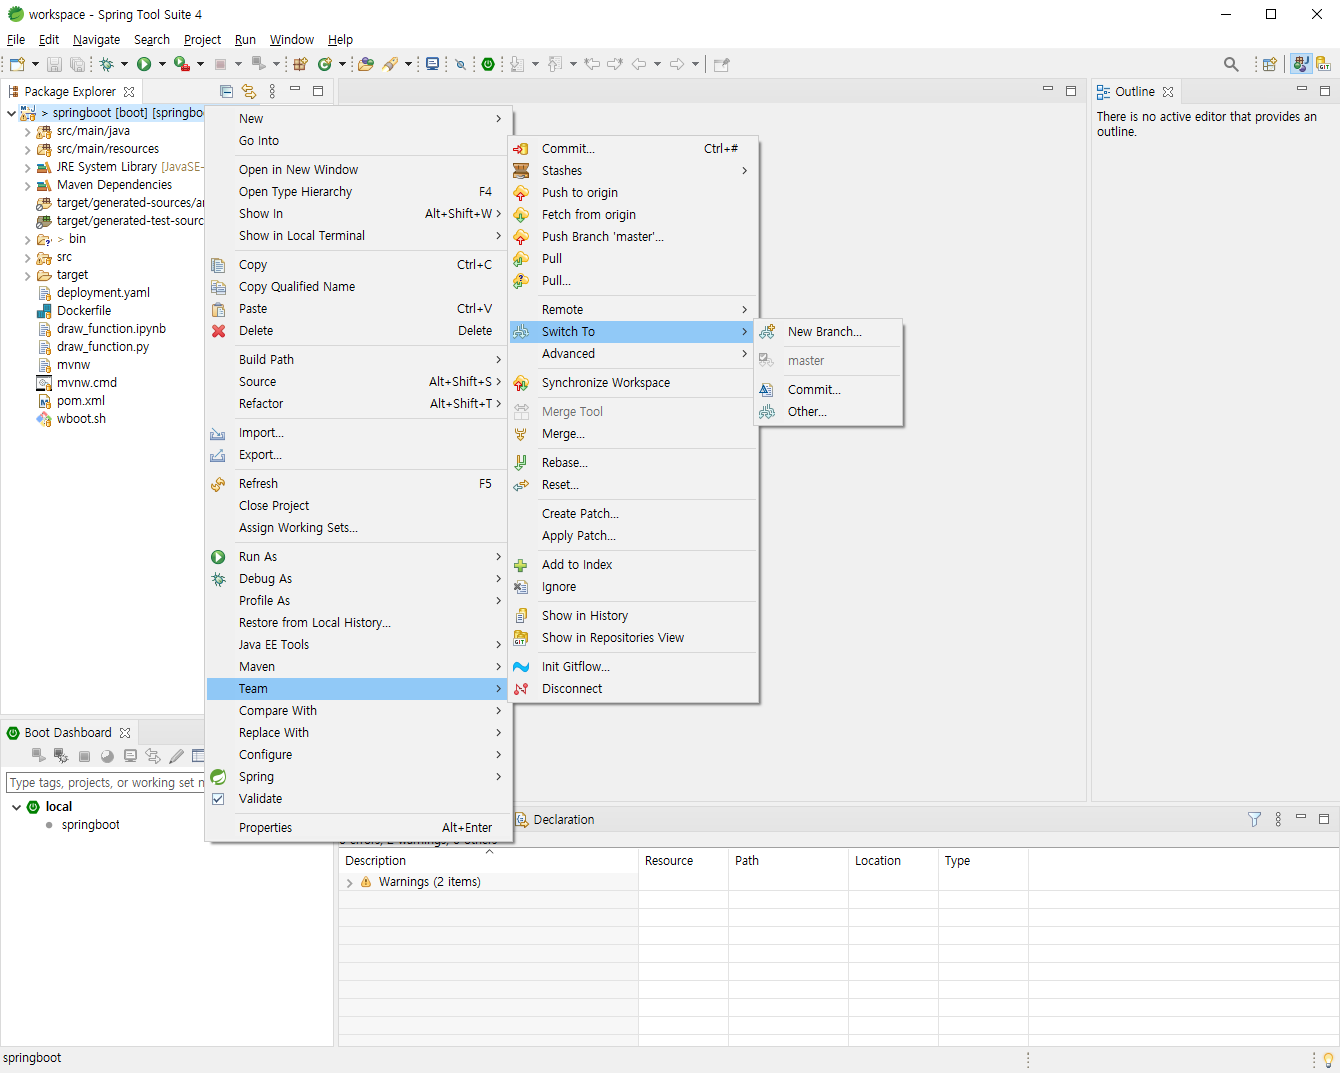Click the Resource column header
The image size is (1340, 1073).
coord(683,861)
